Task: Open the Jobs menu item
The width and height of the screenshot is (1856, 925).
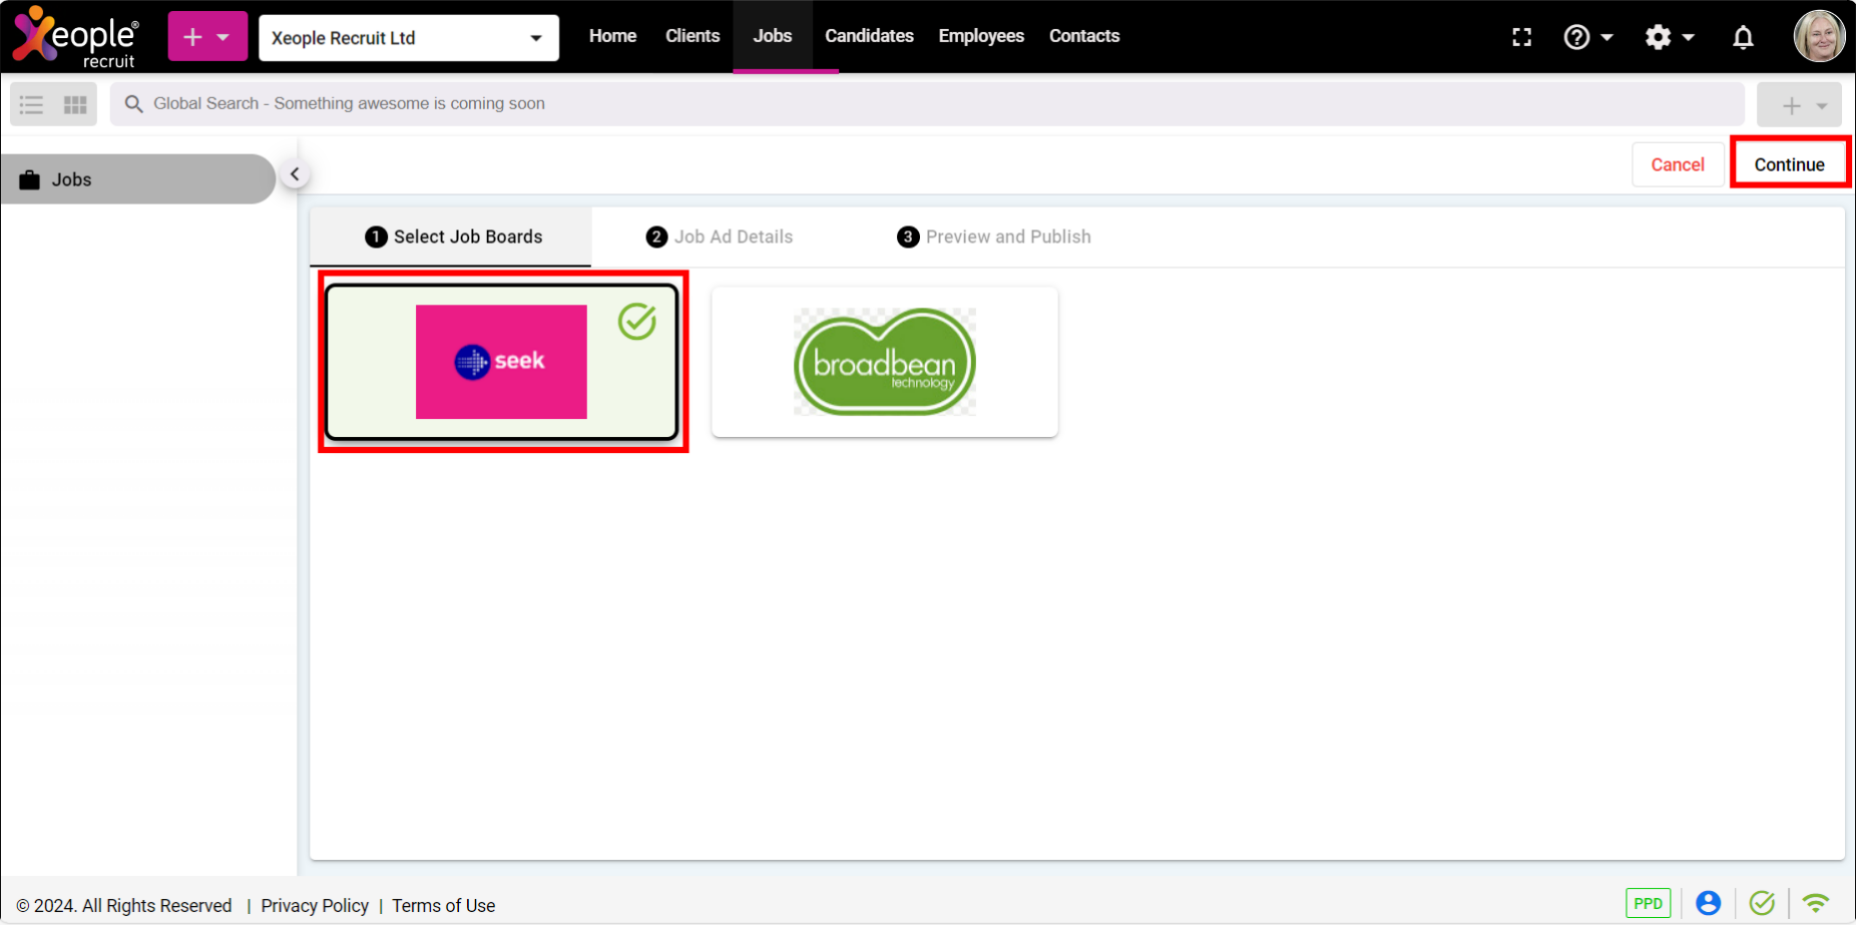Action: click(x=772, y=36)
